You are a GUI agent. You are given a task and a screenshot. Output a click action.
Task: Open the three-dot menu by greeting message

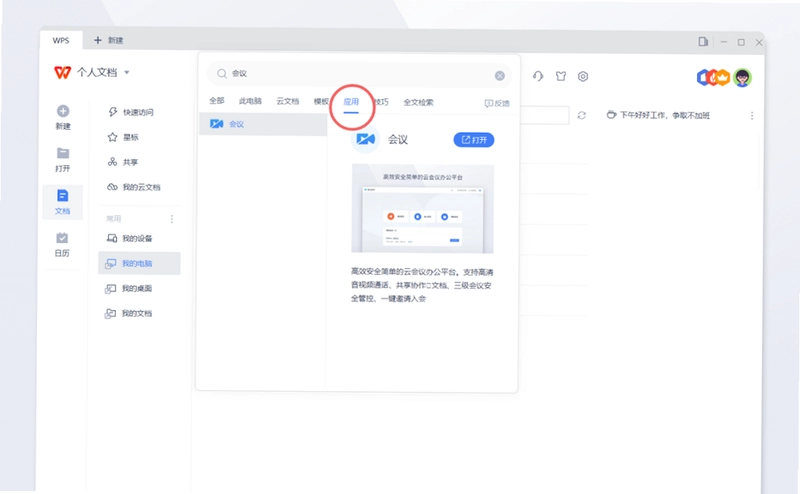pos(752,116)
